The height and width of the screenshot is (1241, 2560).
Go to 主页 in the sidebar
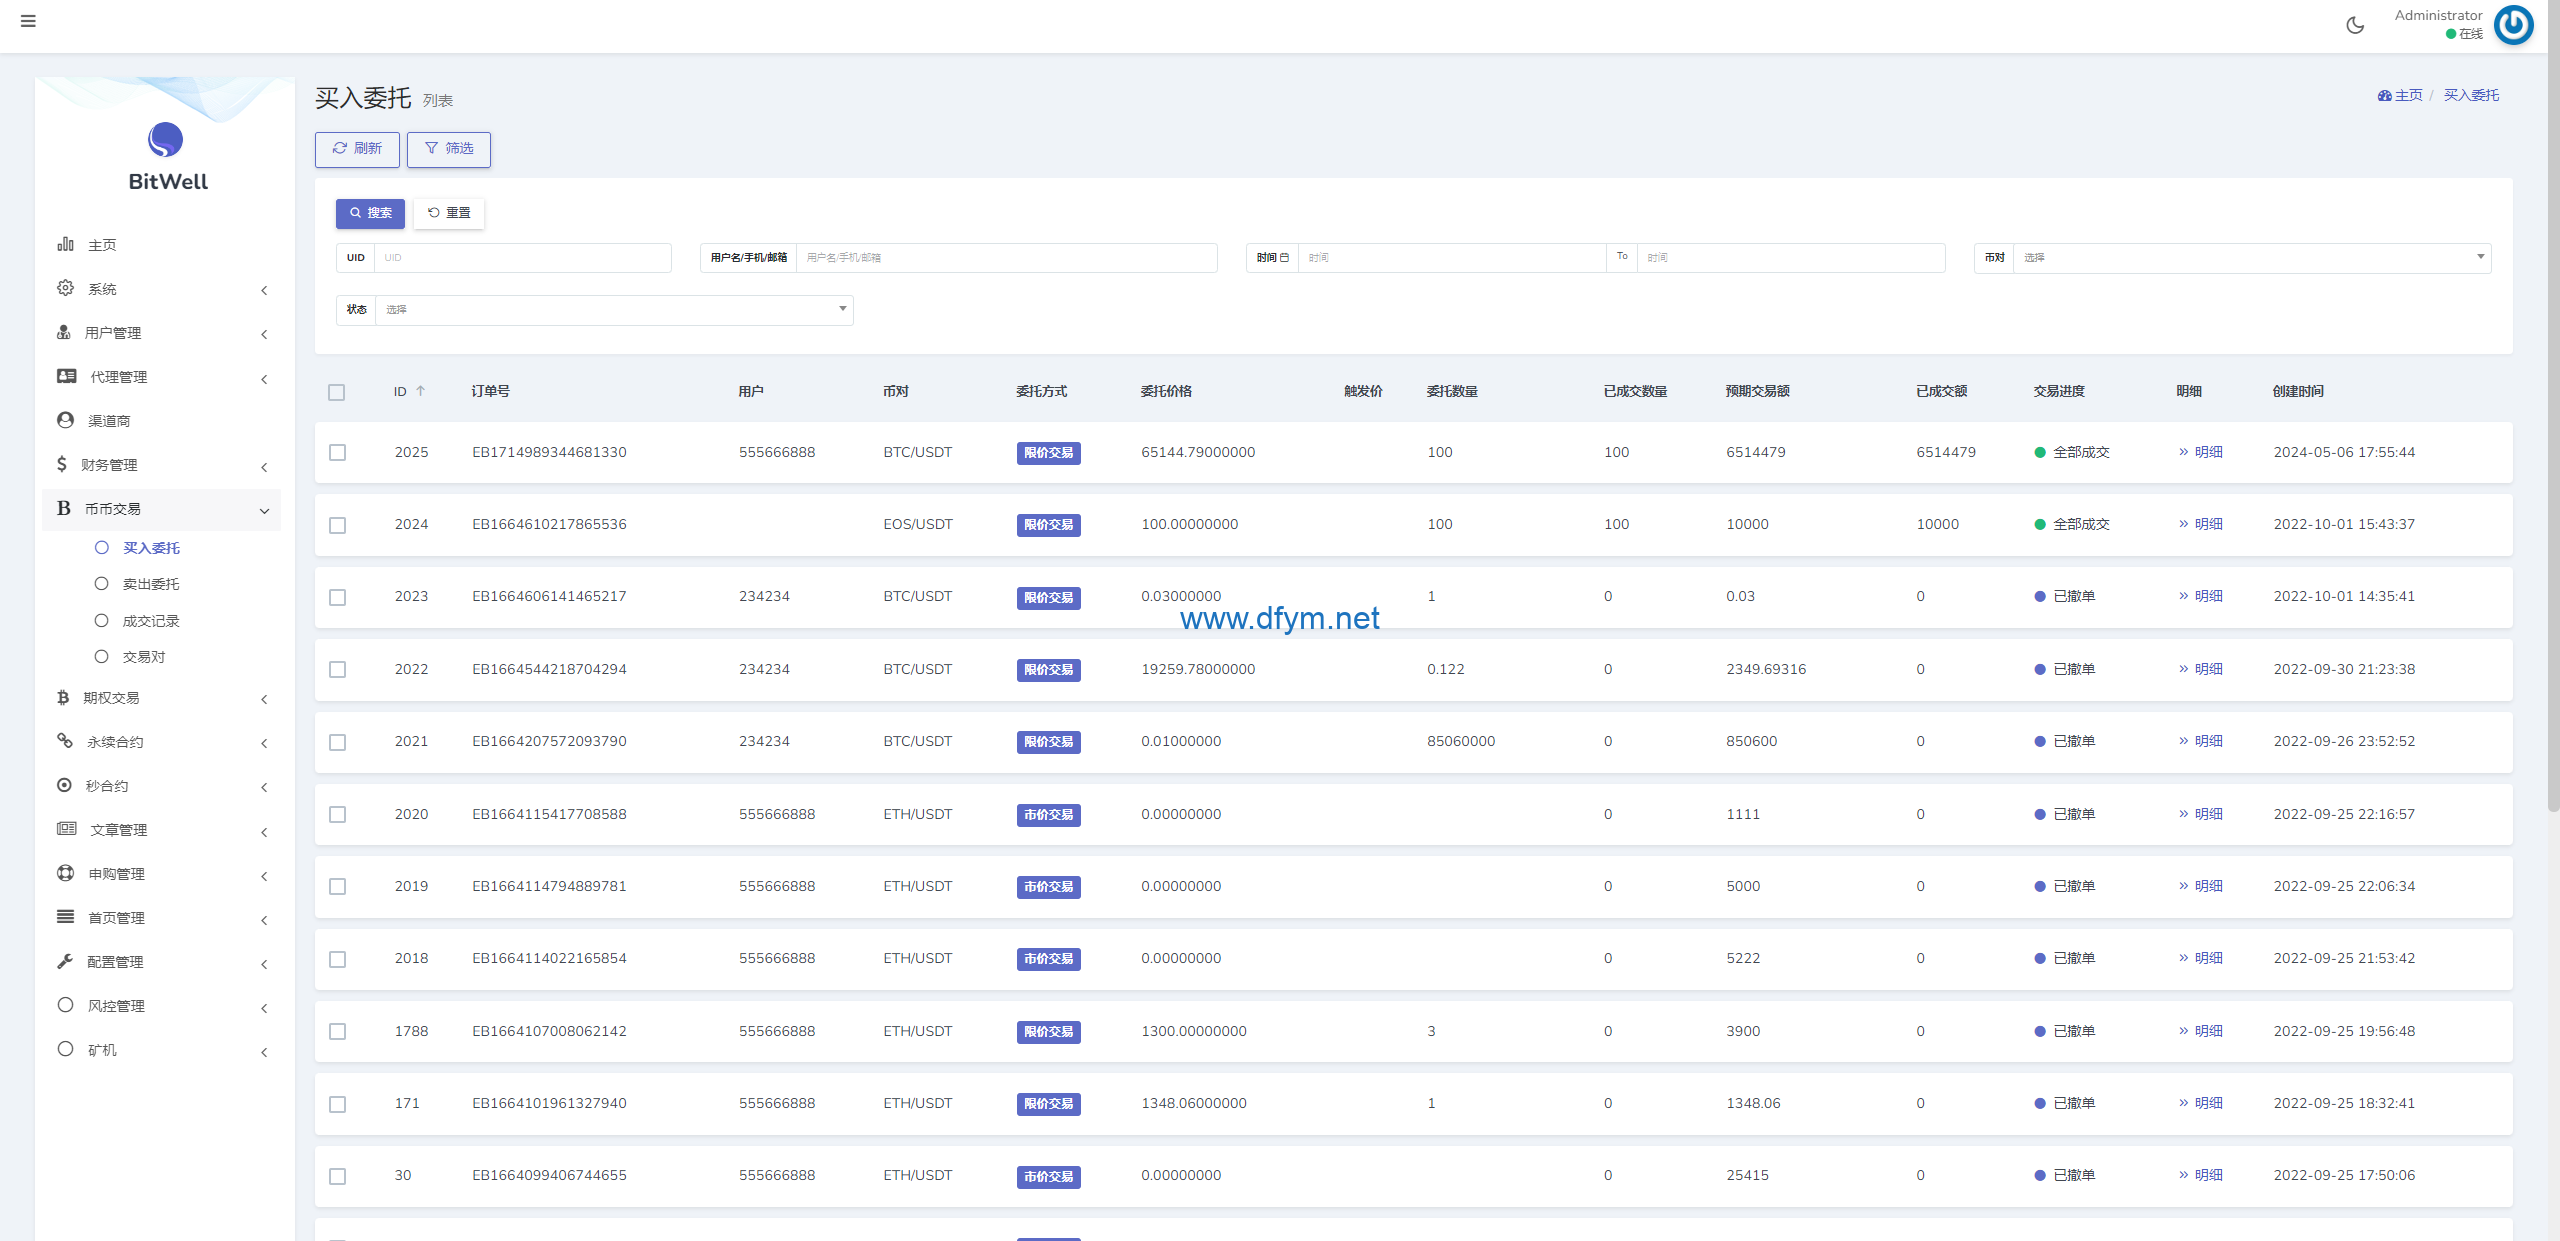click(x=102, y=245)
